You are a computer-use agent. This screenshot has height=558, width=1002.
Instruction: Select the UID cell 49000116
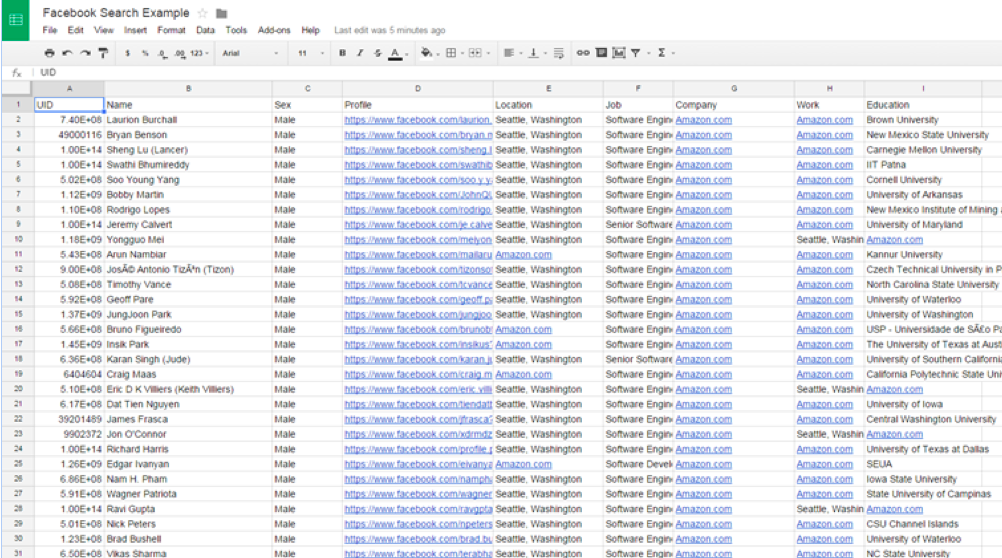[69, 135]
